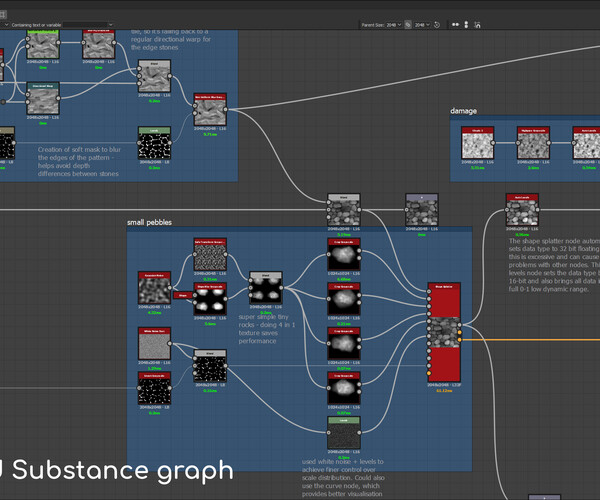Expand the dropdown arrow at the filter field's end
This screenshot has height=500, width=600.
111,25
